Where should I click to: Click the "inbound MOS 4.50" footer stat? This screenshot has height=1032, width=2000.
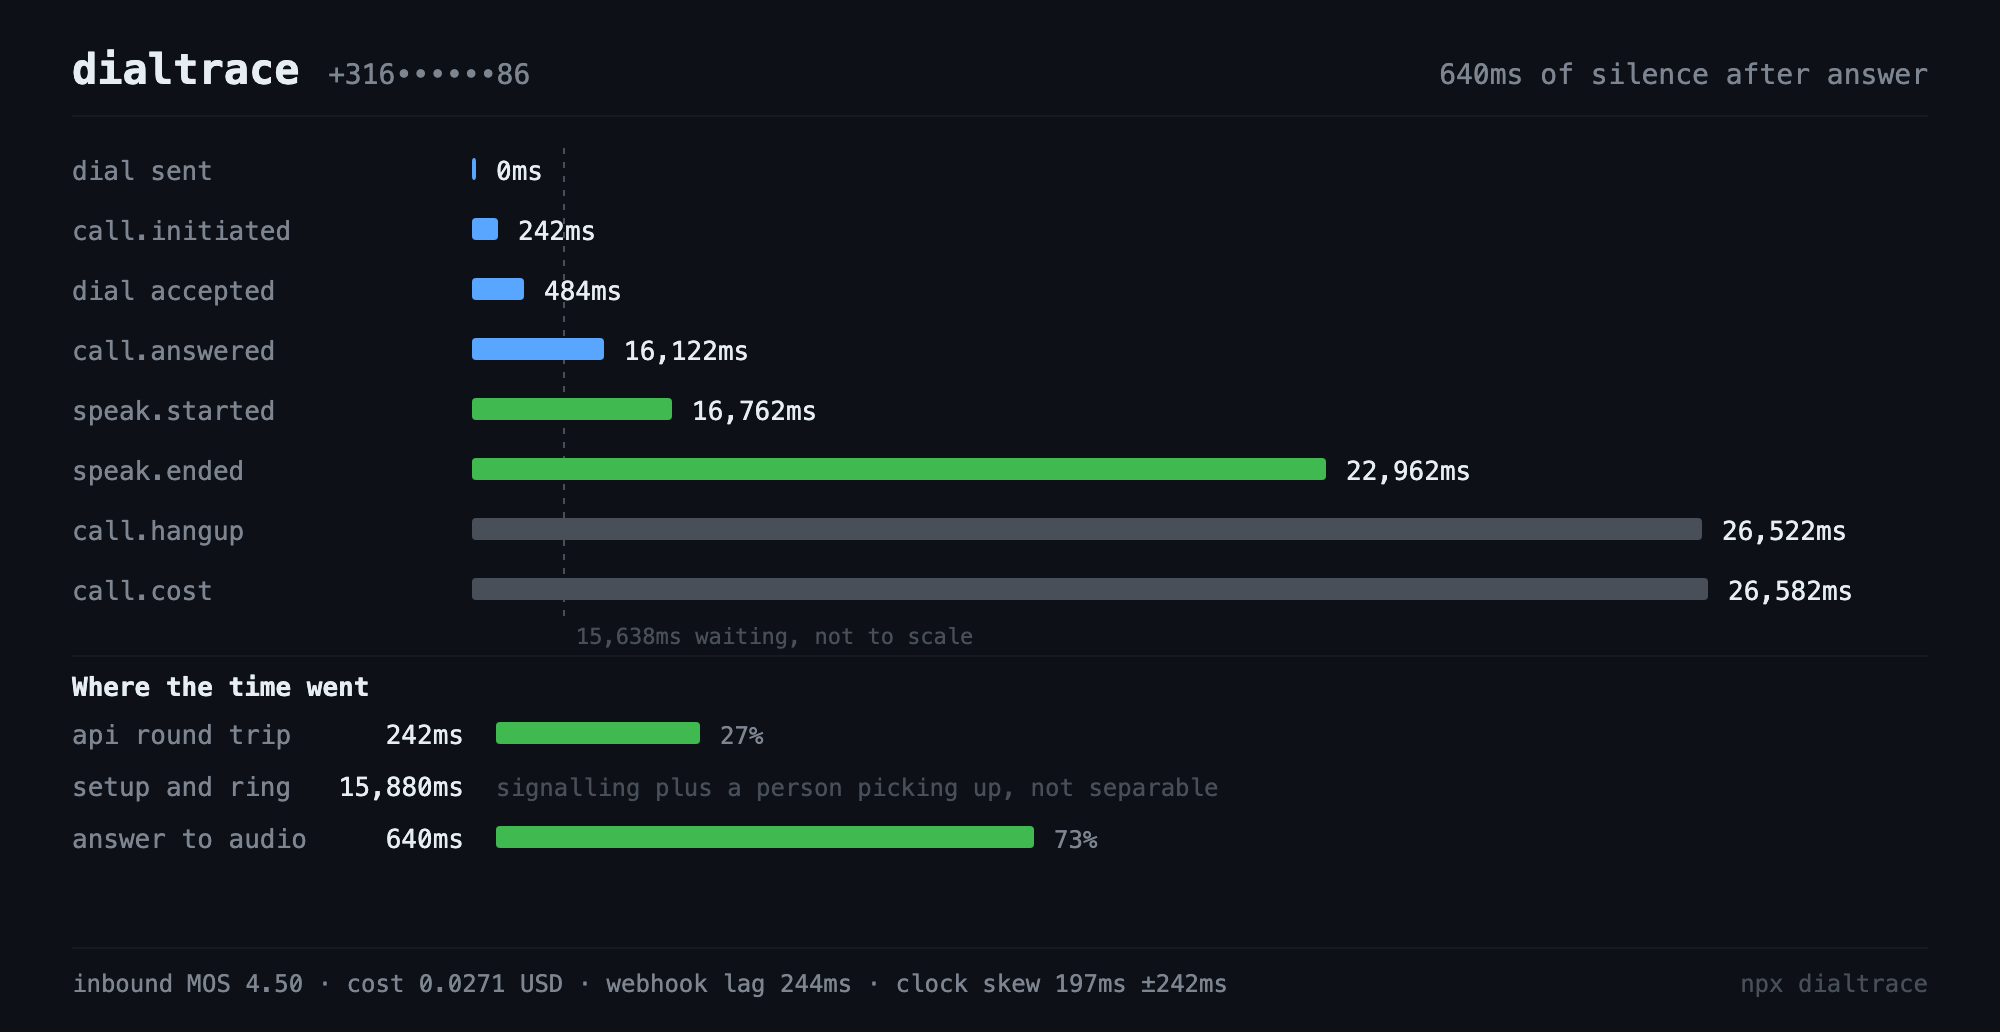(187, 984)
